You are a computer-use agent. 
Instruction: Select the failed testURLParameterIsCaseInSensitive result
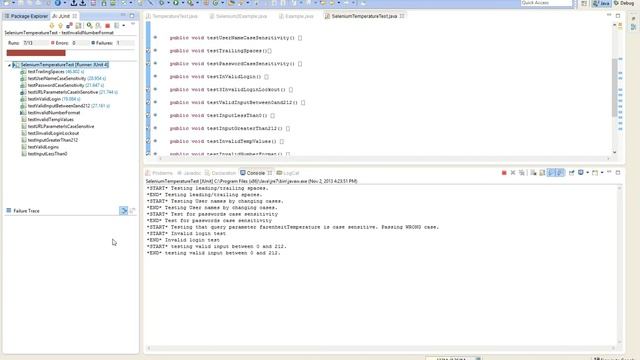point(69,92)
